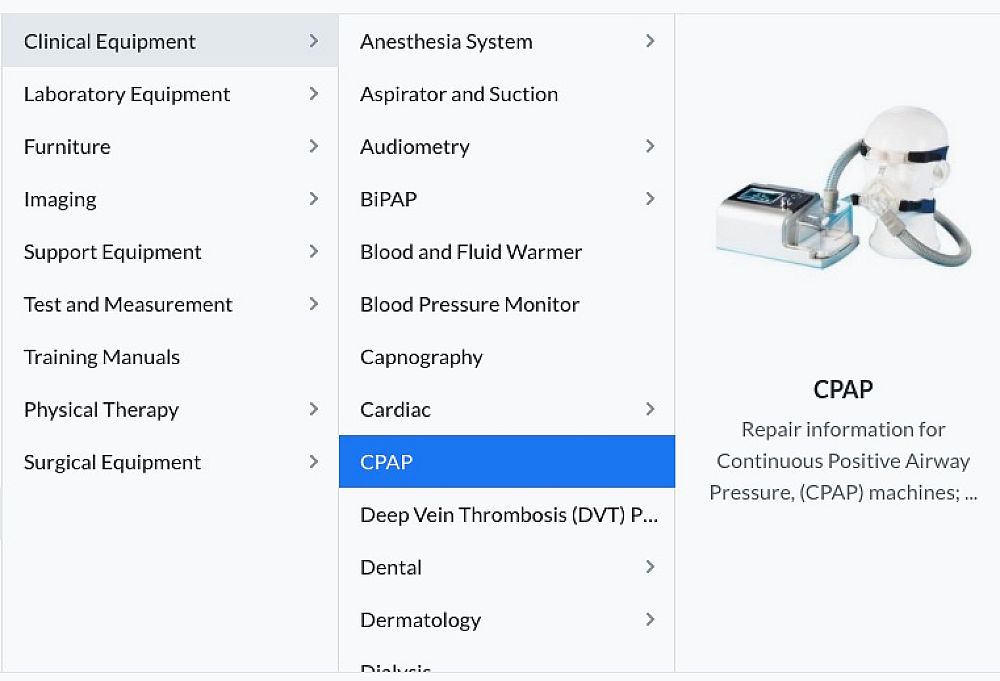Expand the Clinical Equipment chevron arrow
This screenshot has width=1000, height=681.
314,41
